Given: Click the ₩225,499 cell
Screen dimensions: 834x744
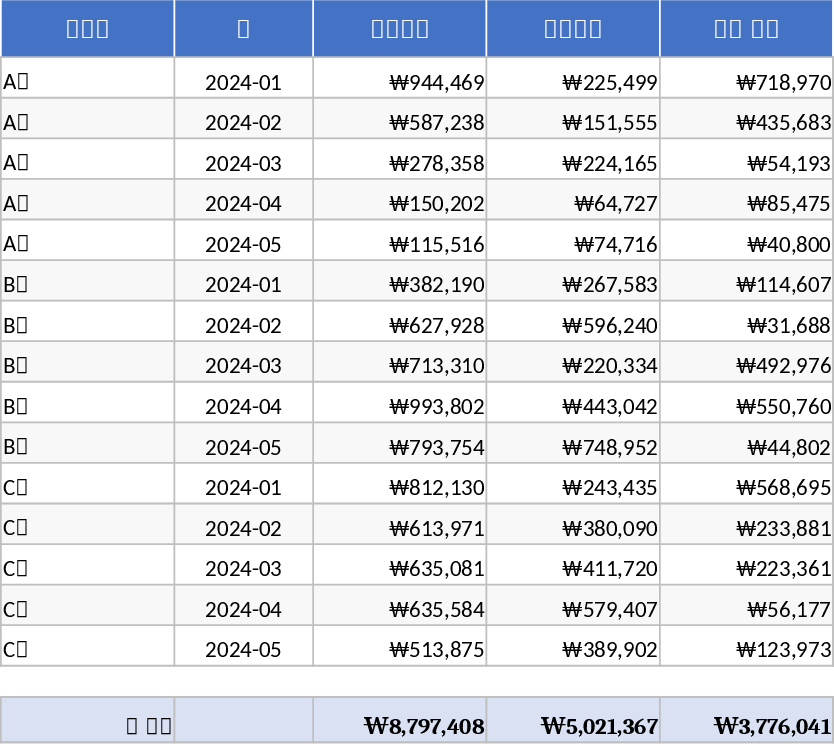Looking at the screenshot, I should (573, 80).
